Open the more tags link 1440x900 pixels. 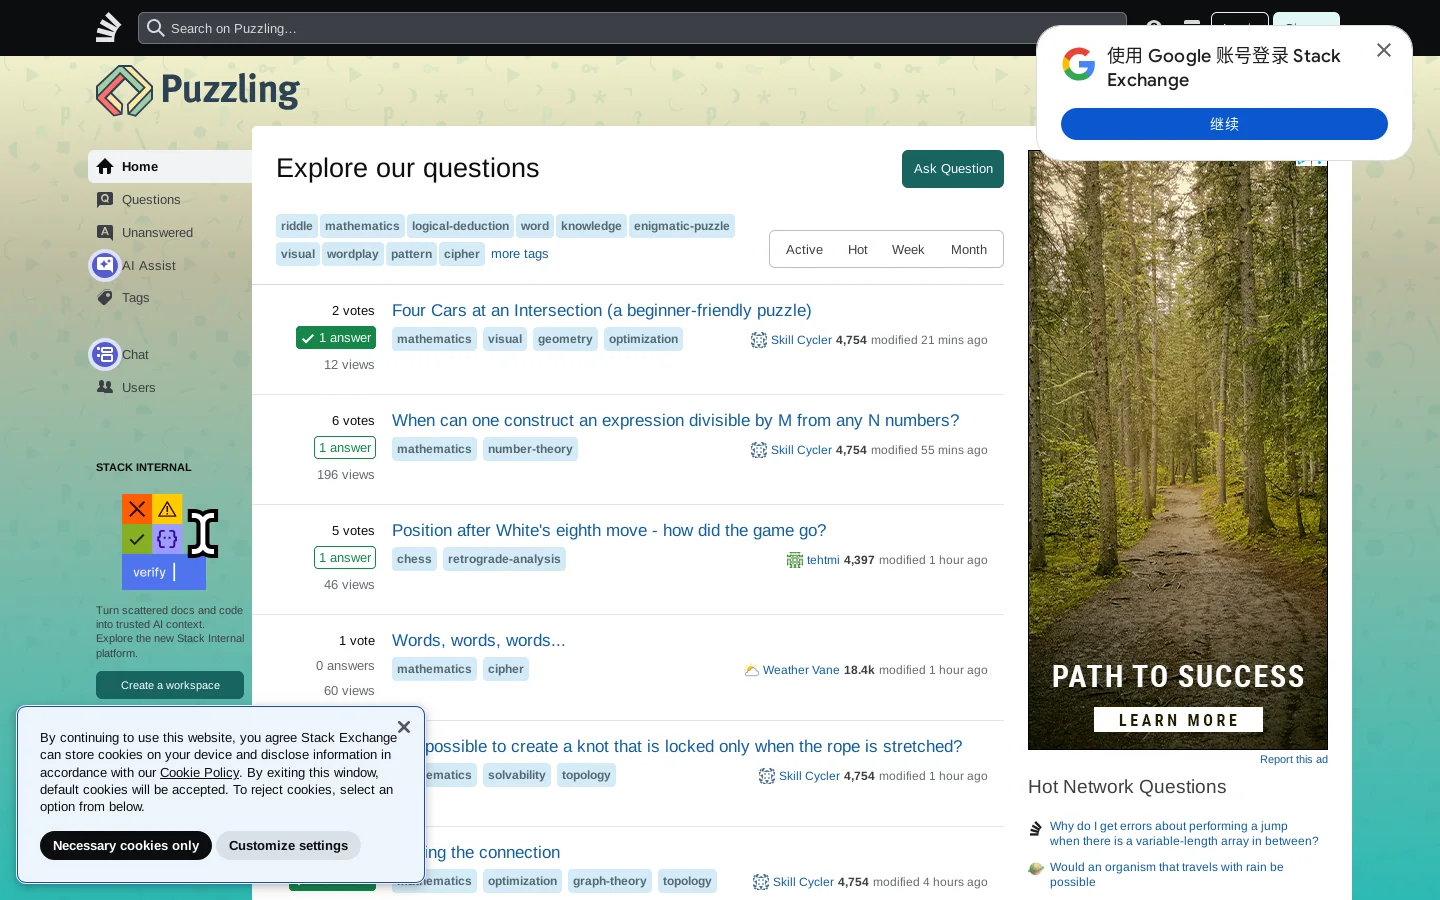520,254
